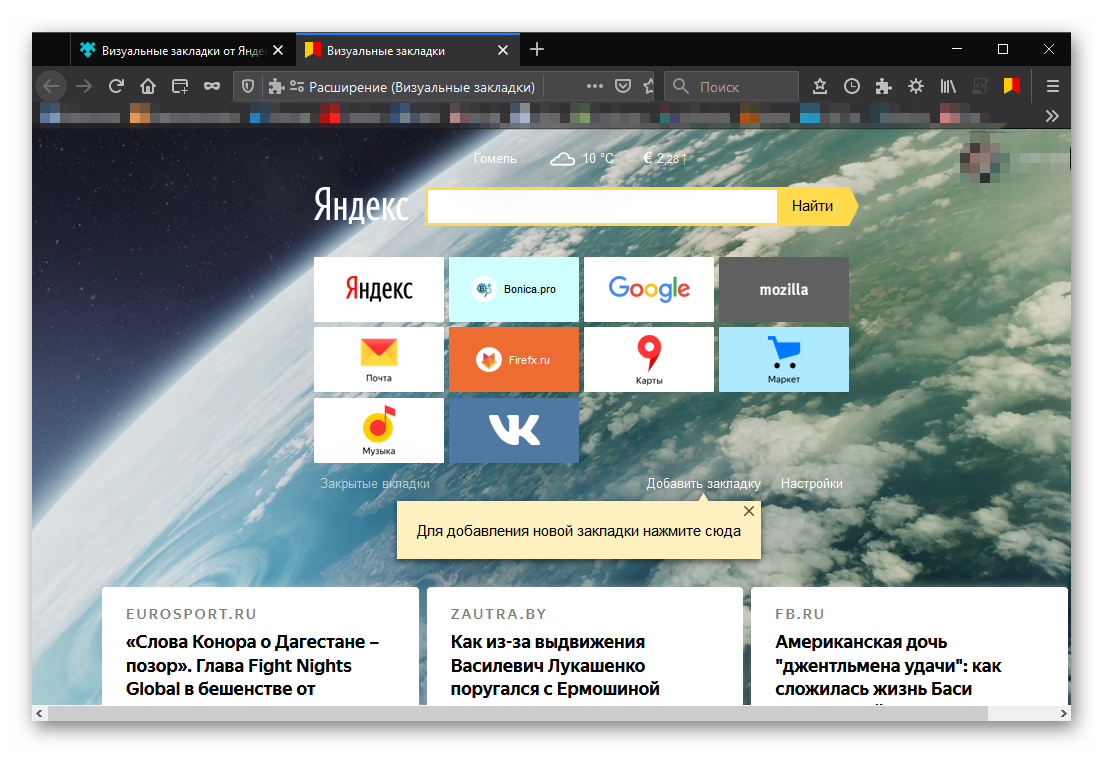Open add-ons puzzle icon in toolbar
1103x773 pixels.
click(x=884, y=87)
